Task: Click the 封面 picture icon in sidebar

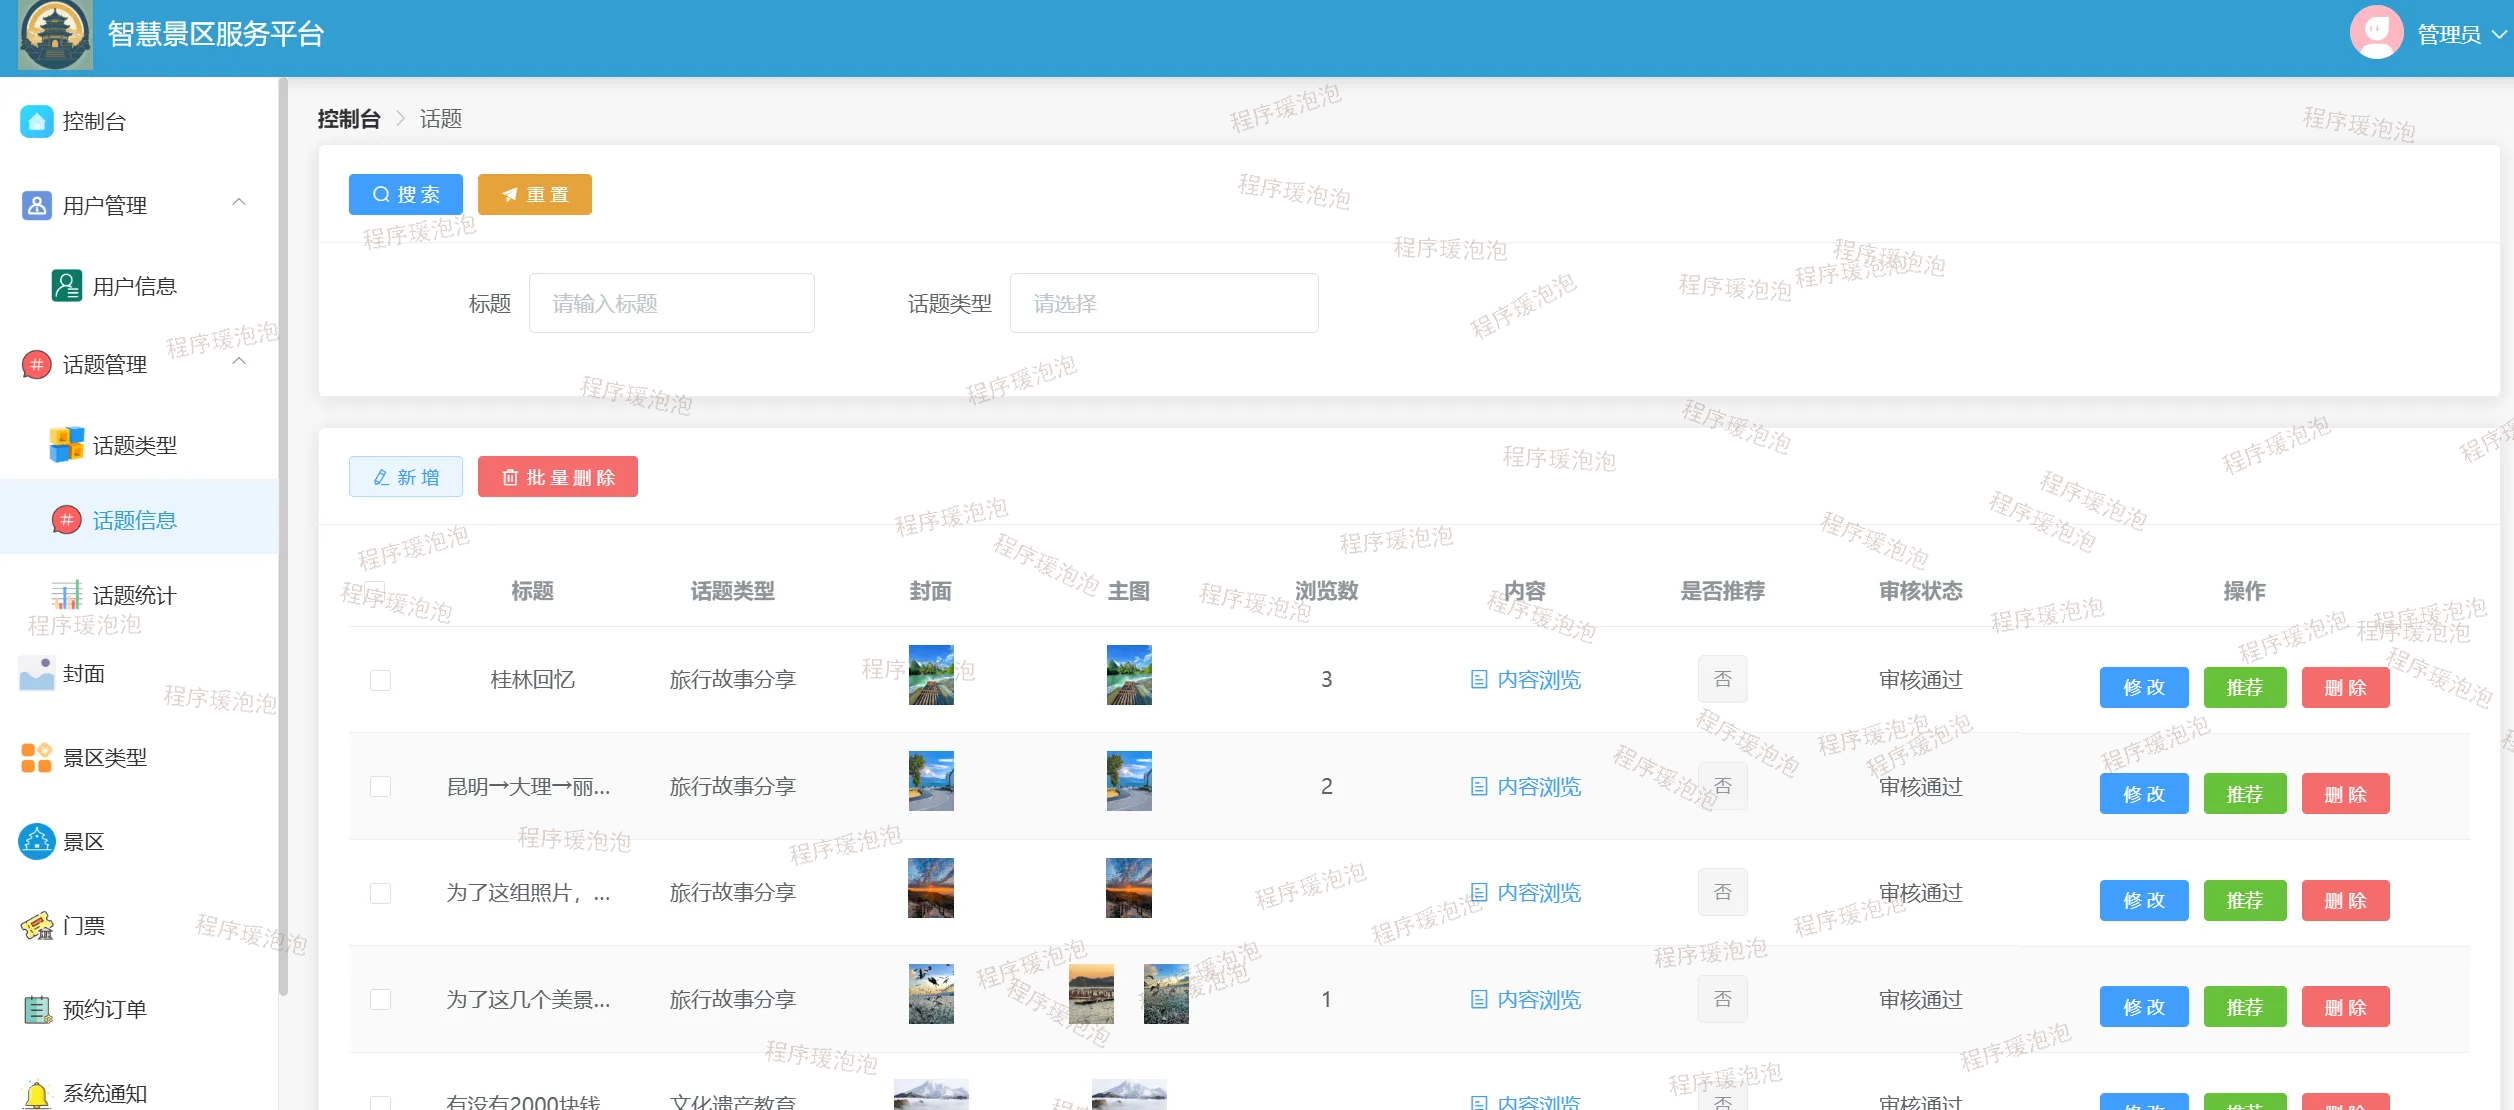Action: click(x=37, y=674)
